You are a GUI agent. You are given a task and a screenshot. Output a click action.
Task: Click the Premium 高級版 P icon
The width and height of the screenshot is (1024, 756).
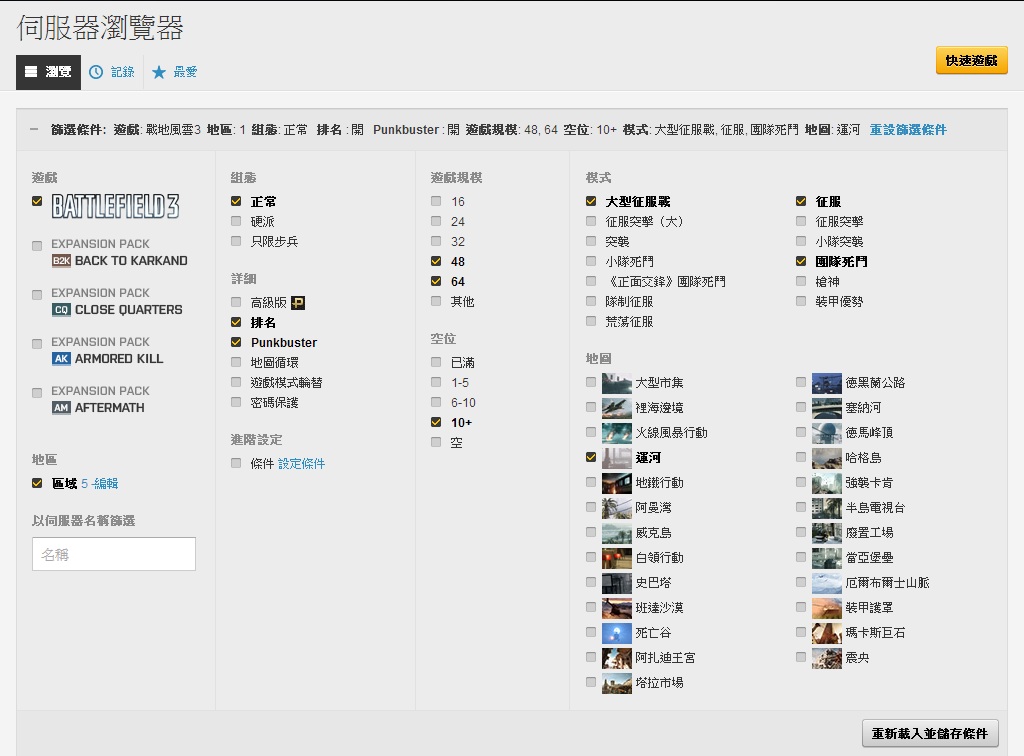pos(298,302)
